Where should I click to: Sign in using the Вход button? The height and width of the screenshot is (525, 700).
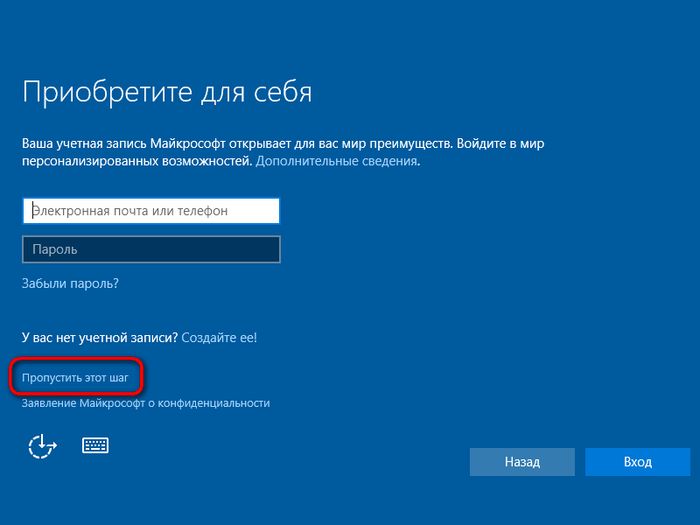637,462
